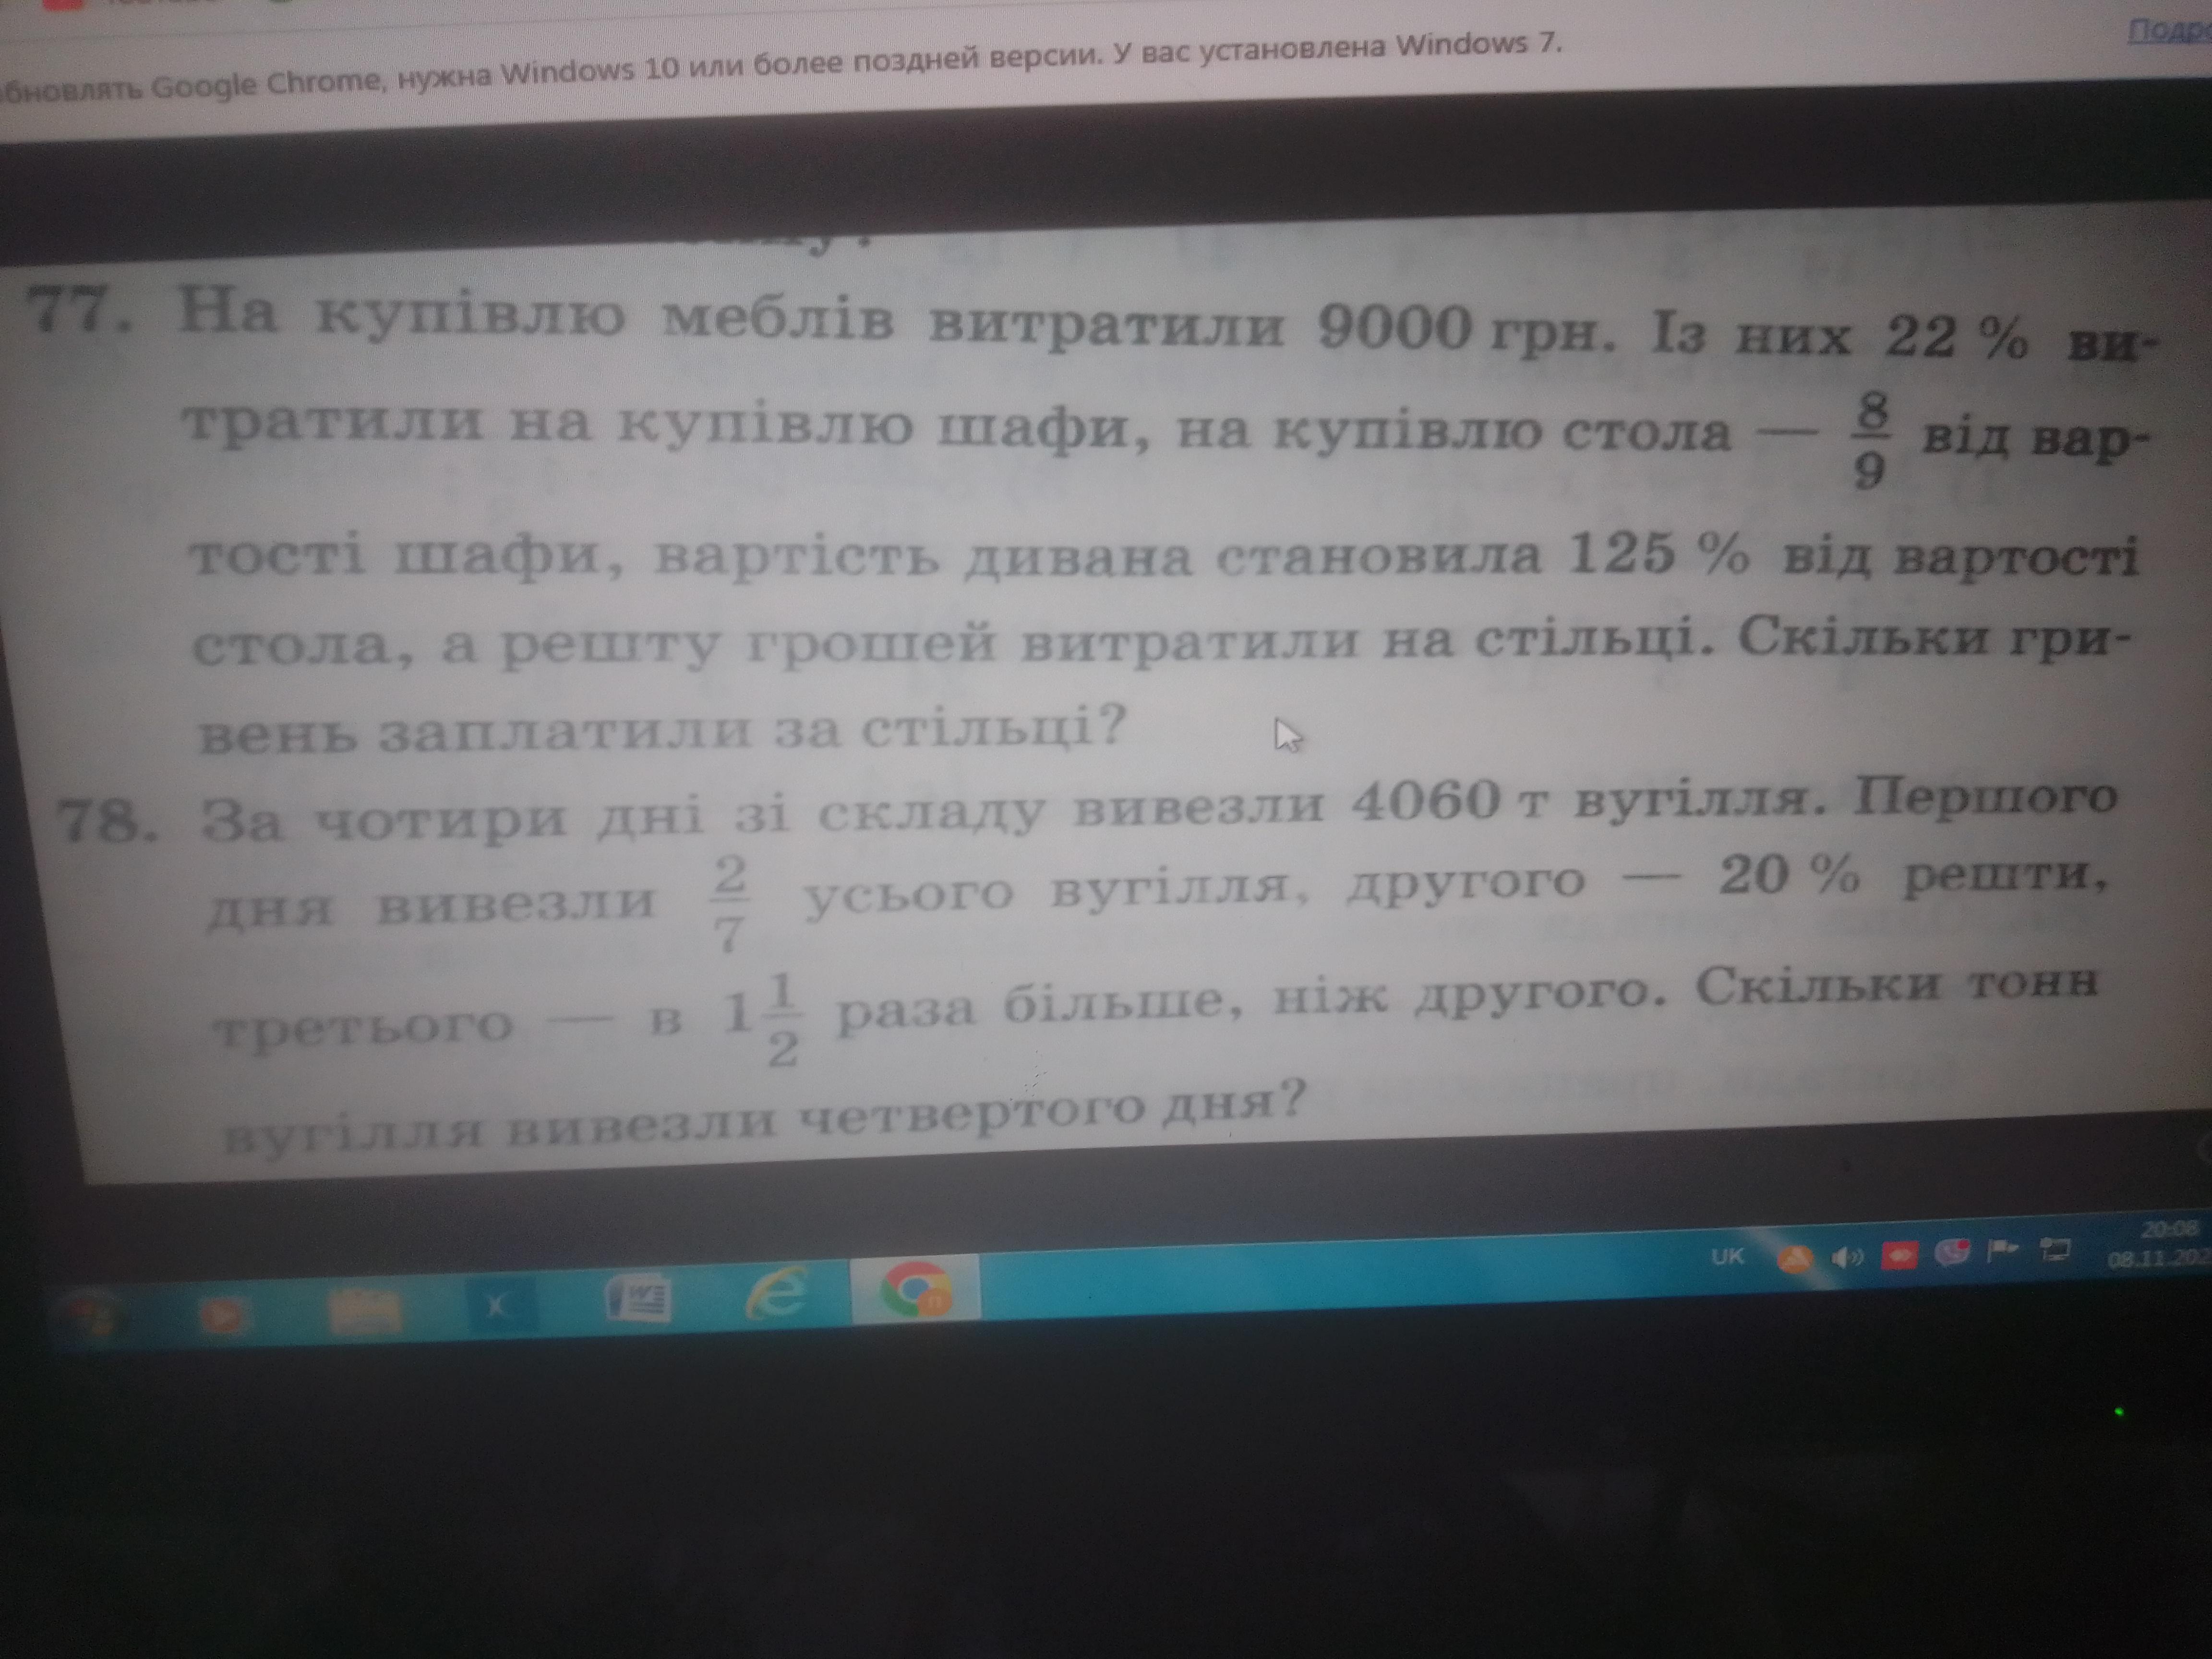Click the volume speaker tray icon
Screen dimensions: 2212x1659
click(1848, 1257)
